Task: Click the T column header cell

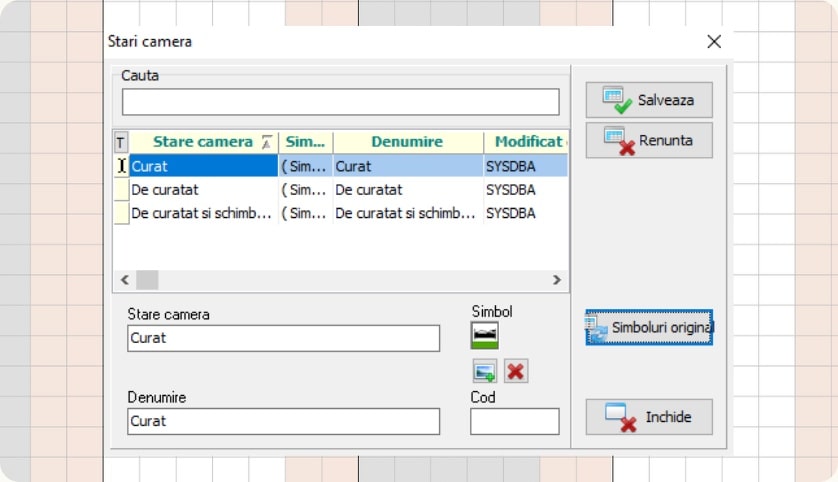Action: point(121,142)
